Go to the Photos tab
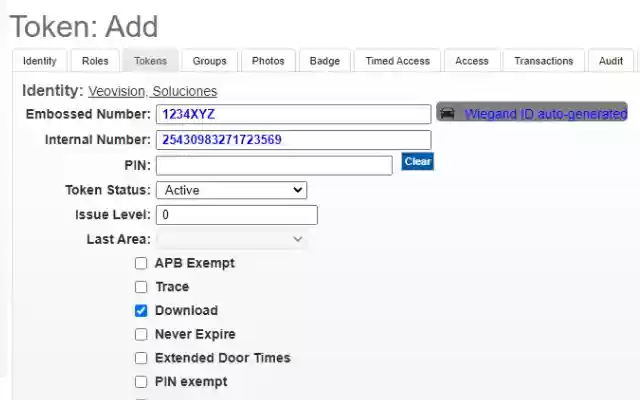Viewport: 640px width, 400px height. pyautogui.click(x=268, y=61)
